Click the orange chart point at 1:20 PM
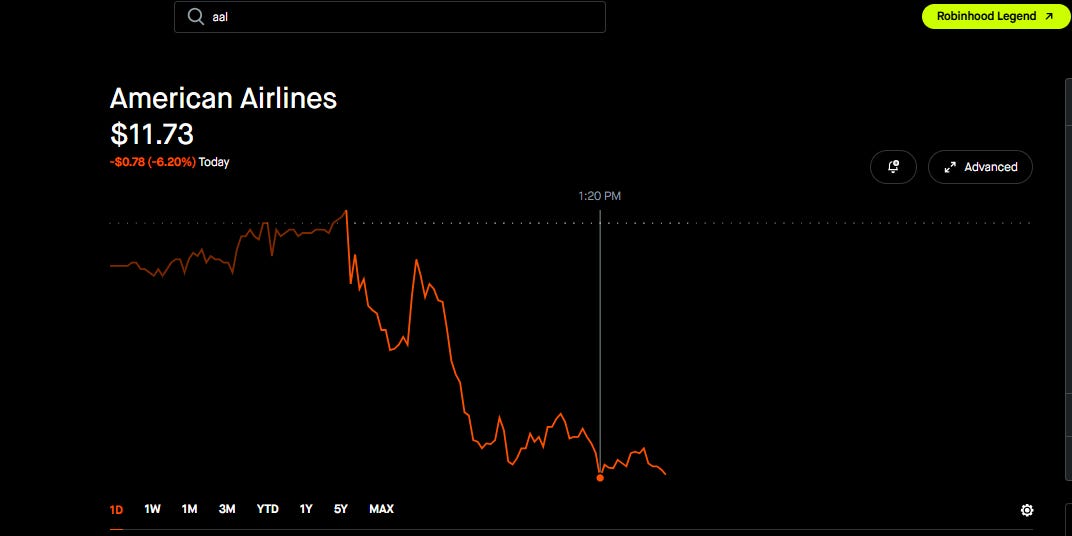 600,478
